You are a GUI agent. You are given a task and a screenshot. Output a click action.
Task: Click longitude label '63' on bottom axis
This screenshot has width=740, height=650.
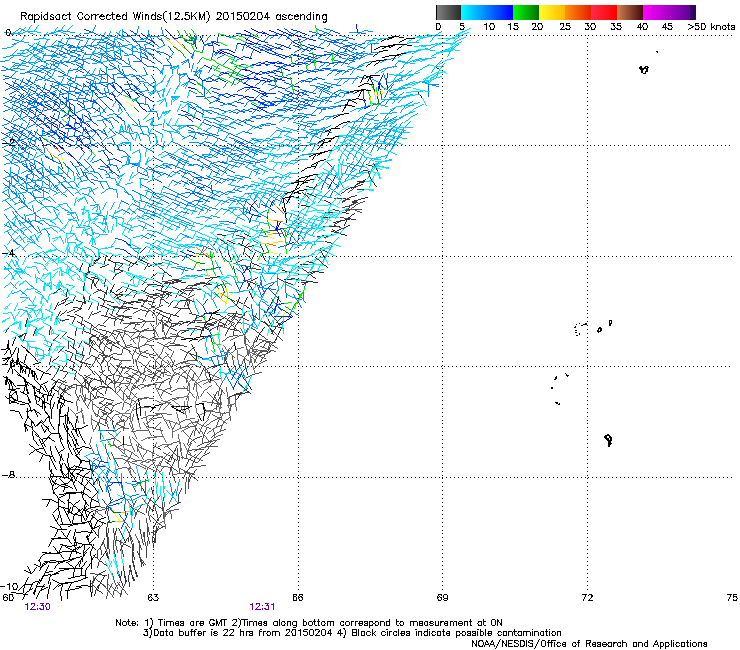click(153, 598)
